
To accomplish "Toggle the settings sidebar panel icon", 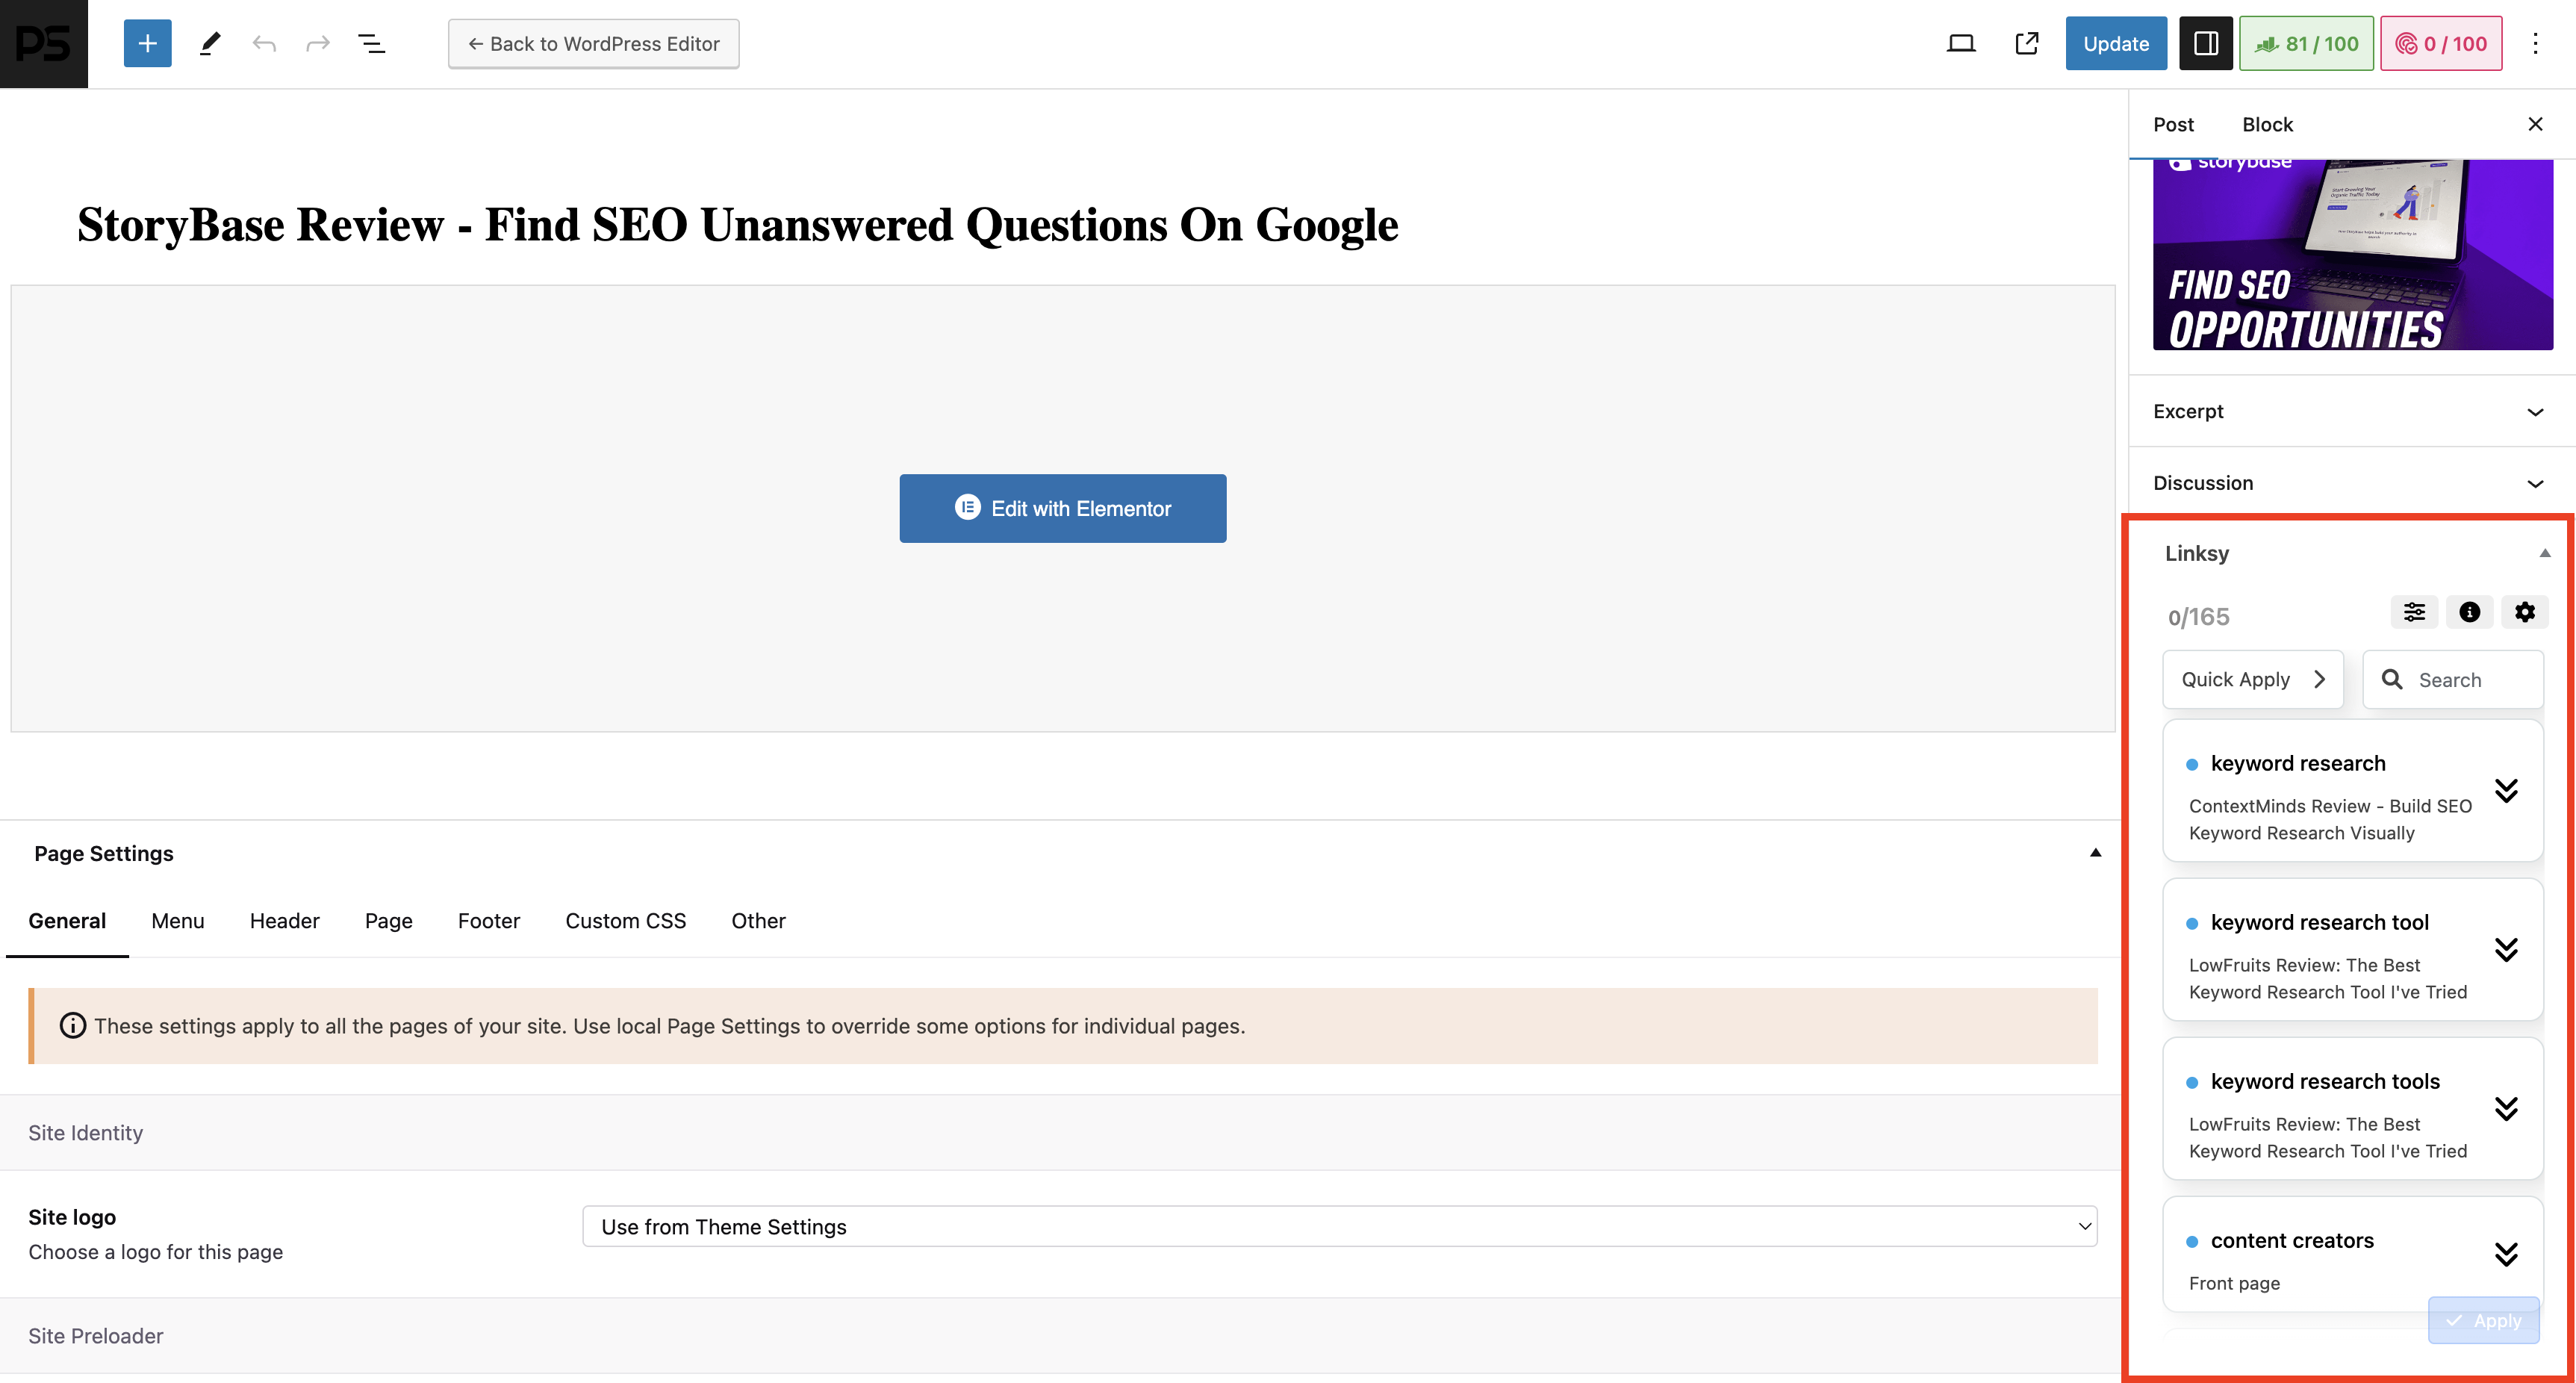I will point(2206,44).
